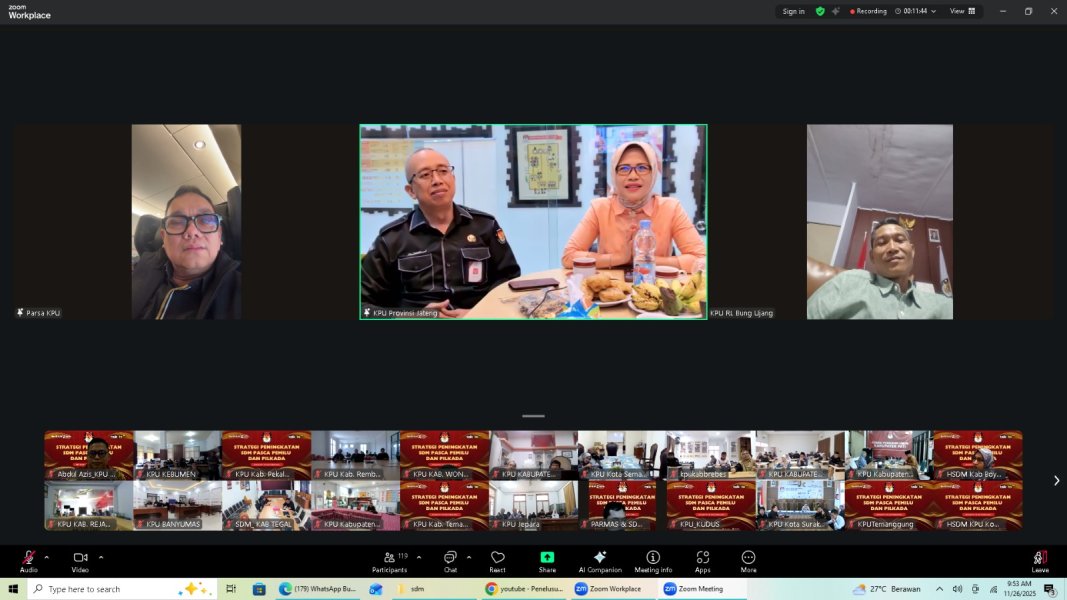Turn on camera with Video icon
The height and width of the screenshot is (600, 1067).
point(80,558)
